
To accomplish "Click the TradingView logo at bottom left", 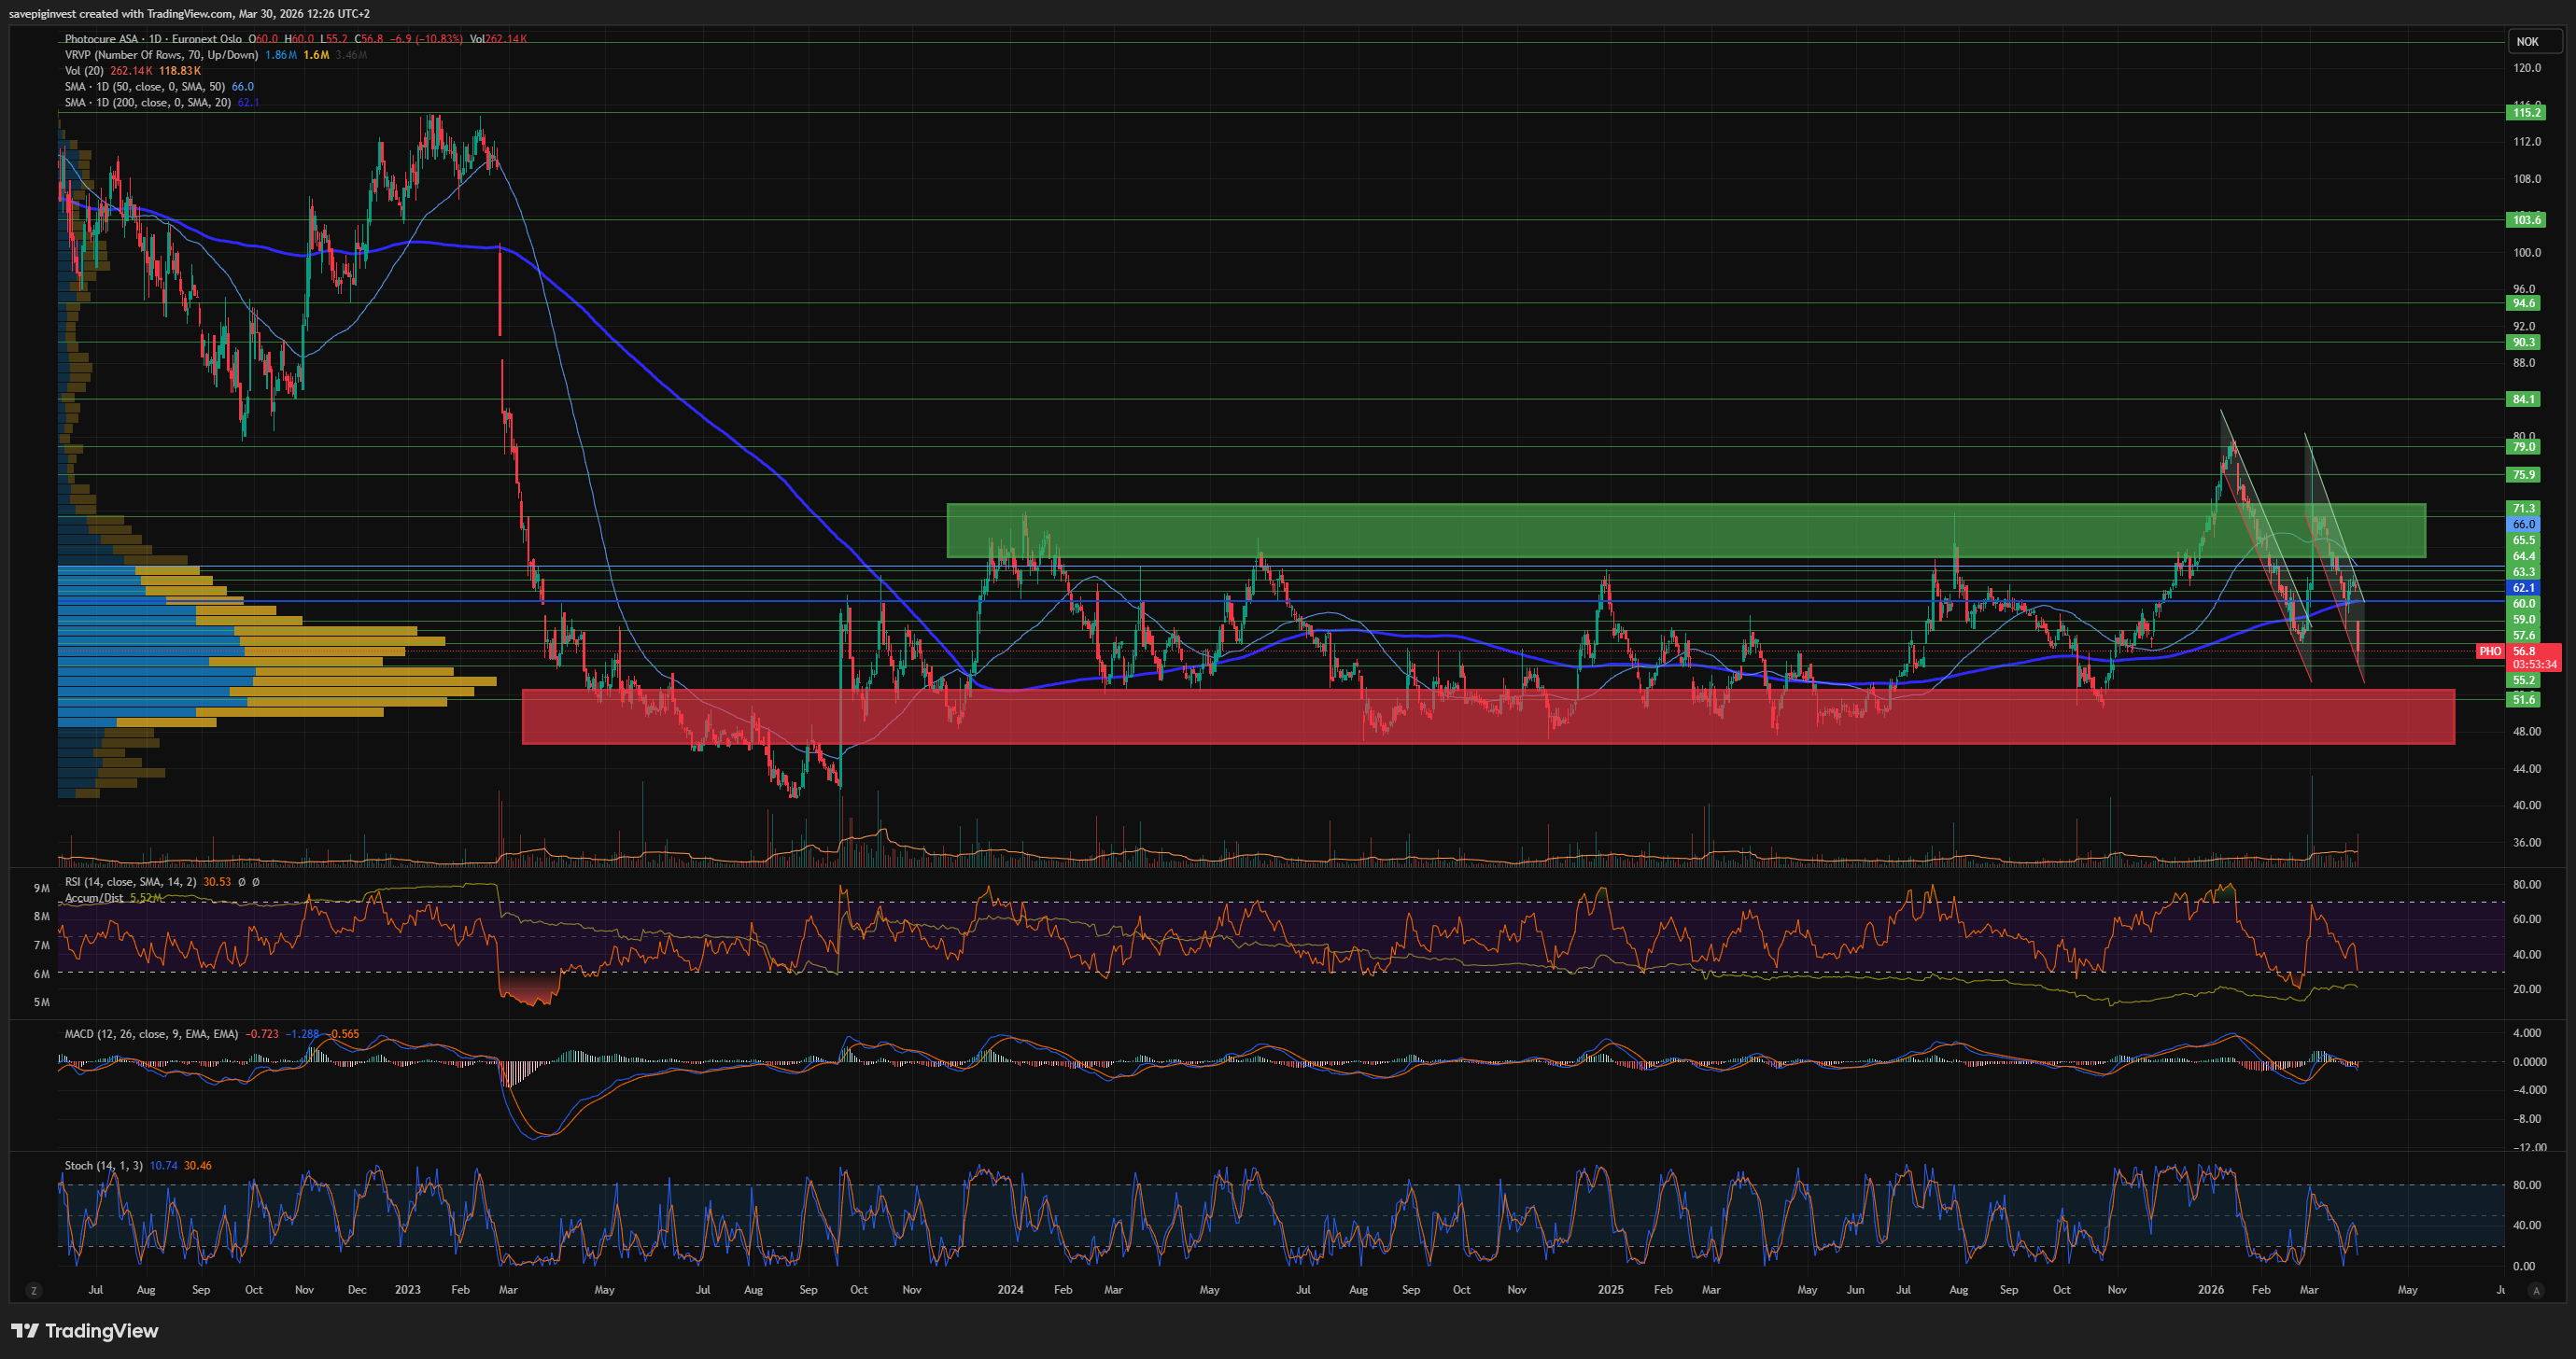I will (x=85, y=1330).
